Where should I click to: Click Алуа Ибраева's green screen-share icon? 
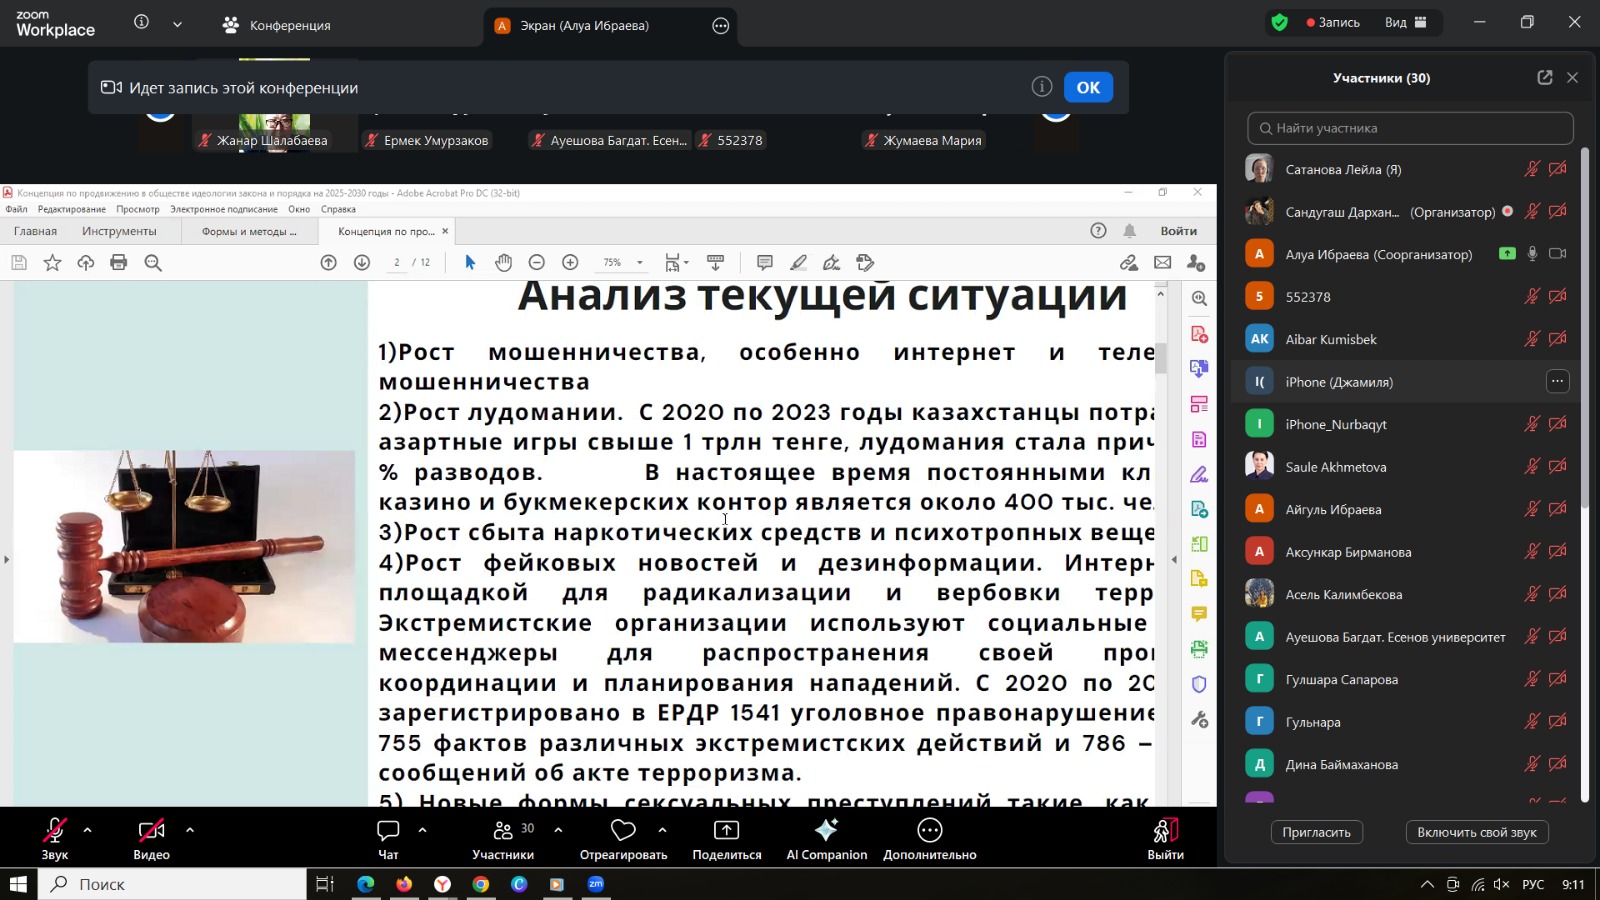[1507, 254]
